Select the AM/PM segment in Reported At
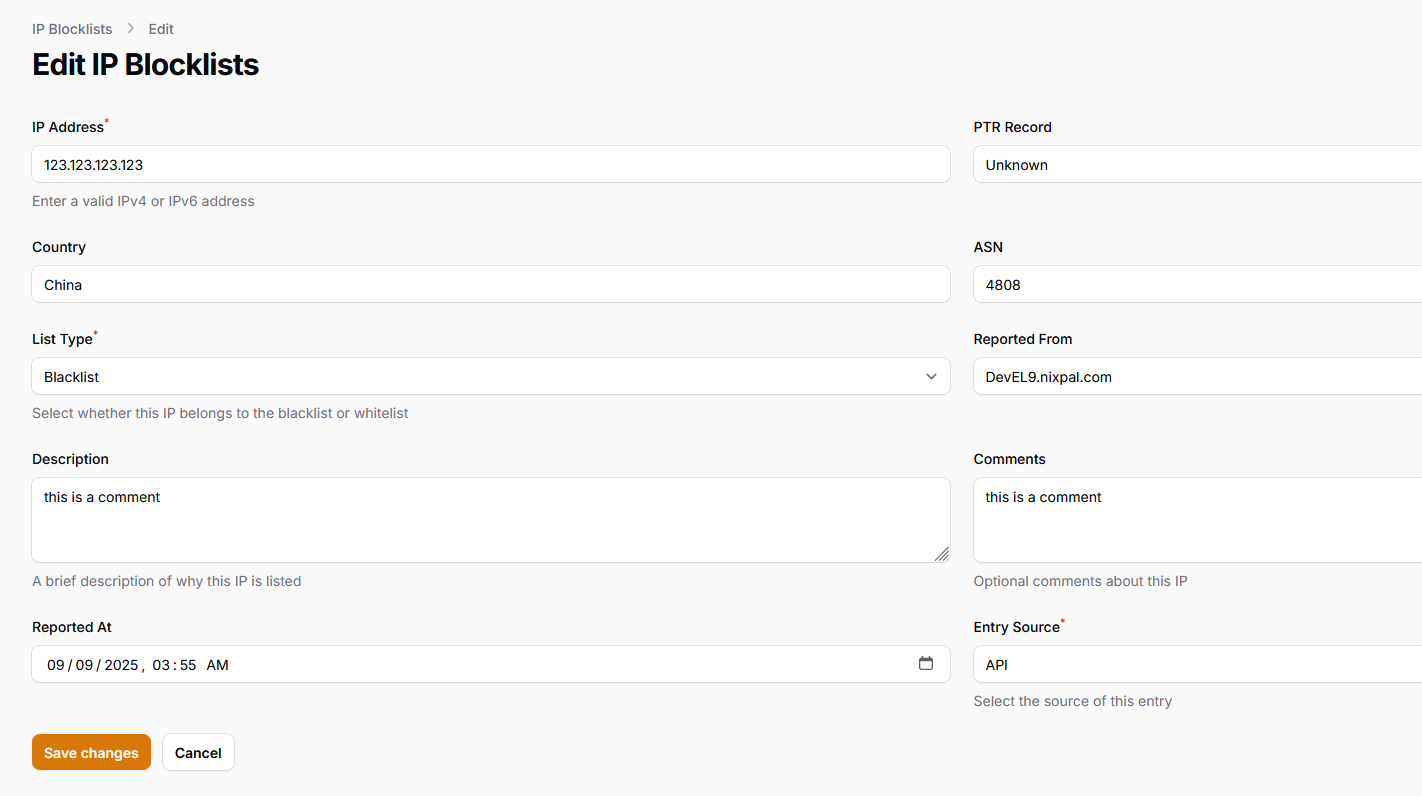The width and height of the screenshot is (1422, 796). point(217,665)
